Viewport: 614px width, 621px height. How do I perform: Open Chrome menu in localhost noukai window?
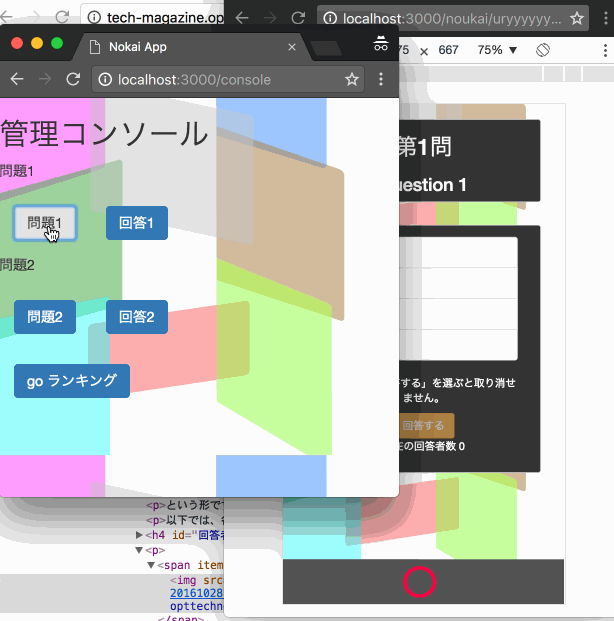[x=606, y=18]
